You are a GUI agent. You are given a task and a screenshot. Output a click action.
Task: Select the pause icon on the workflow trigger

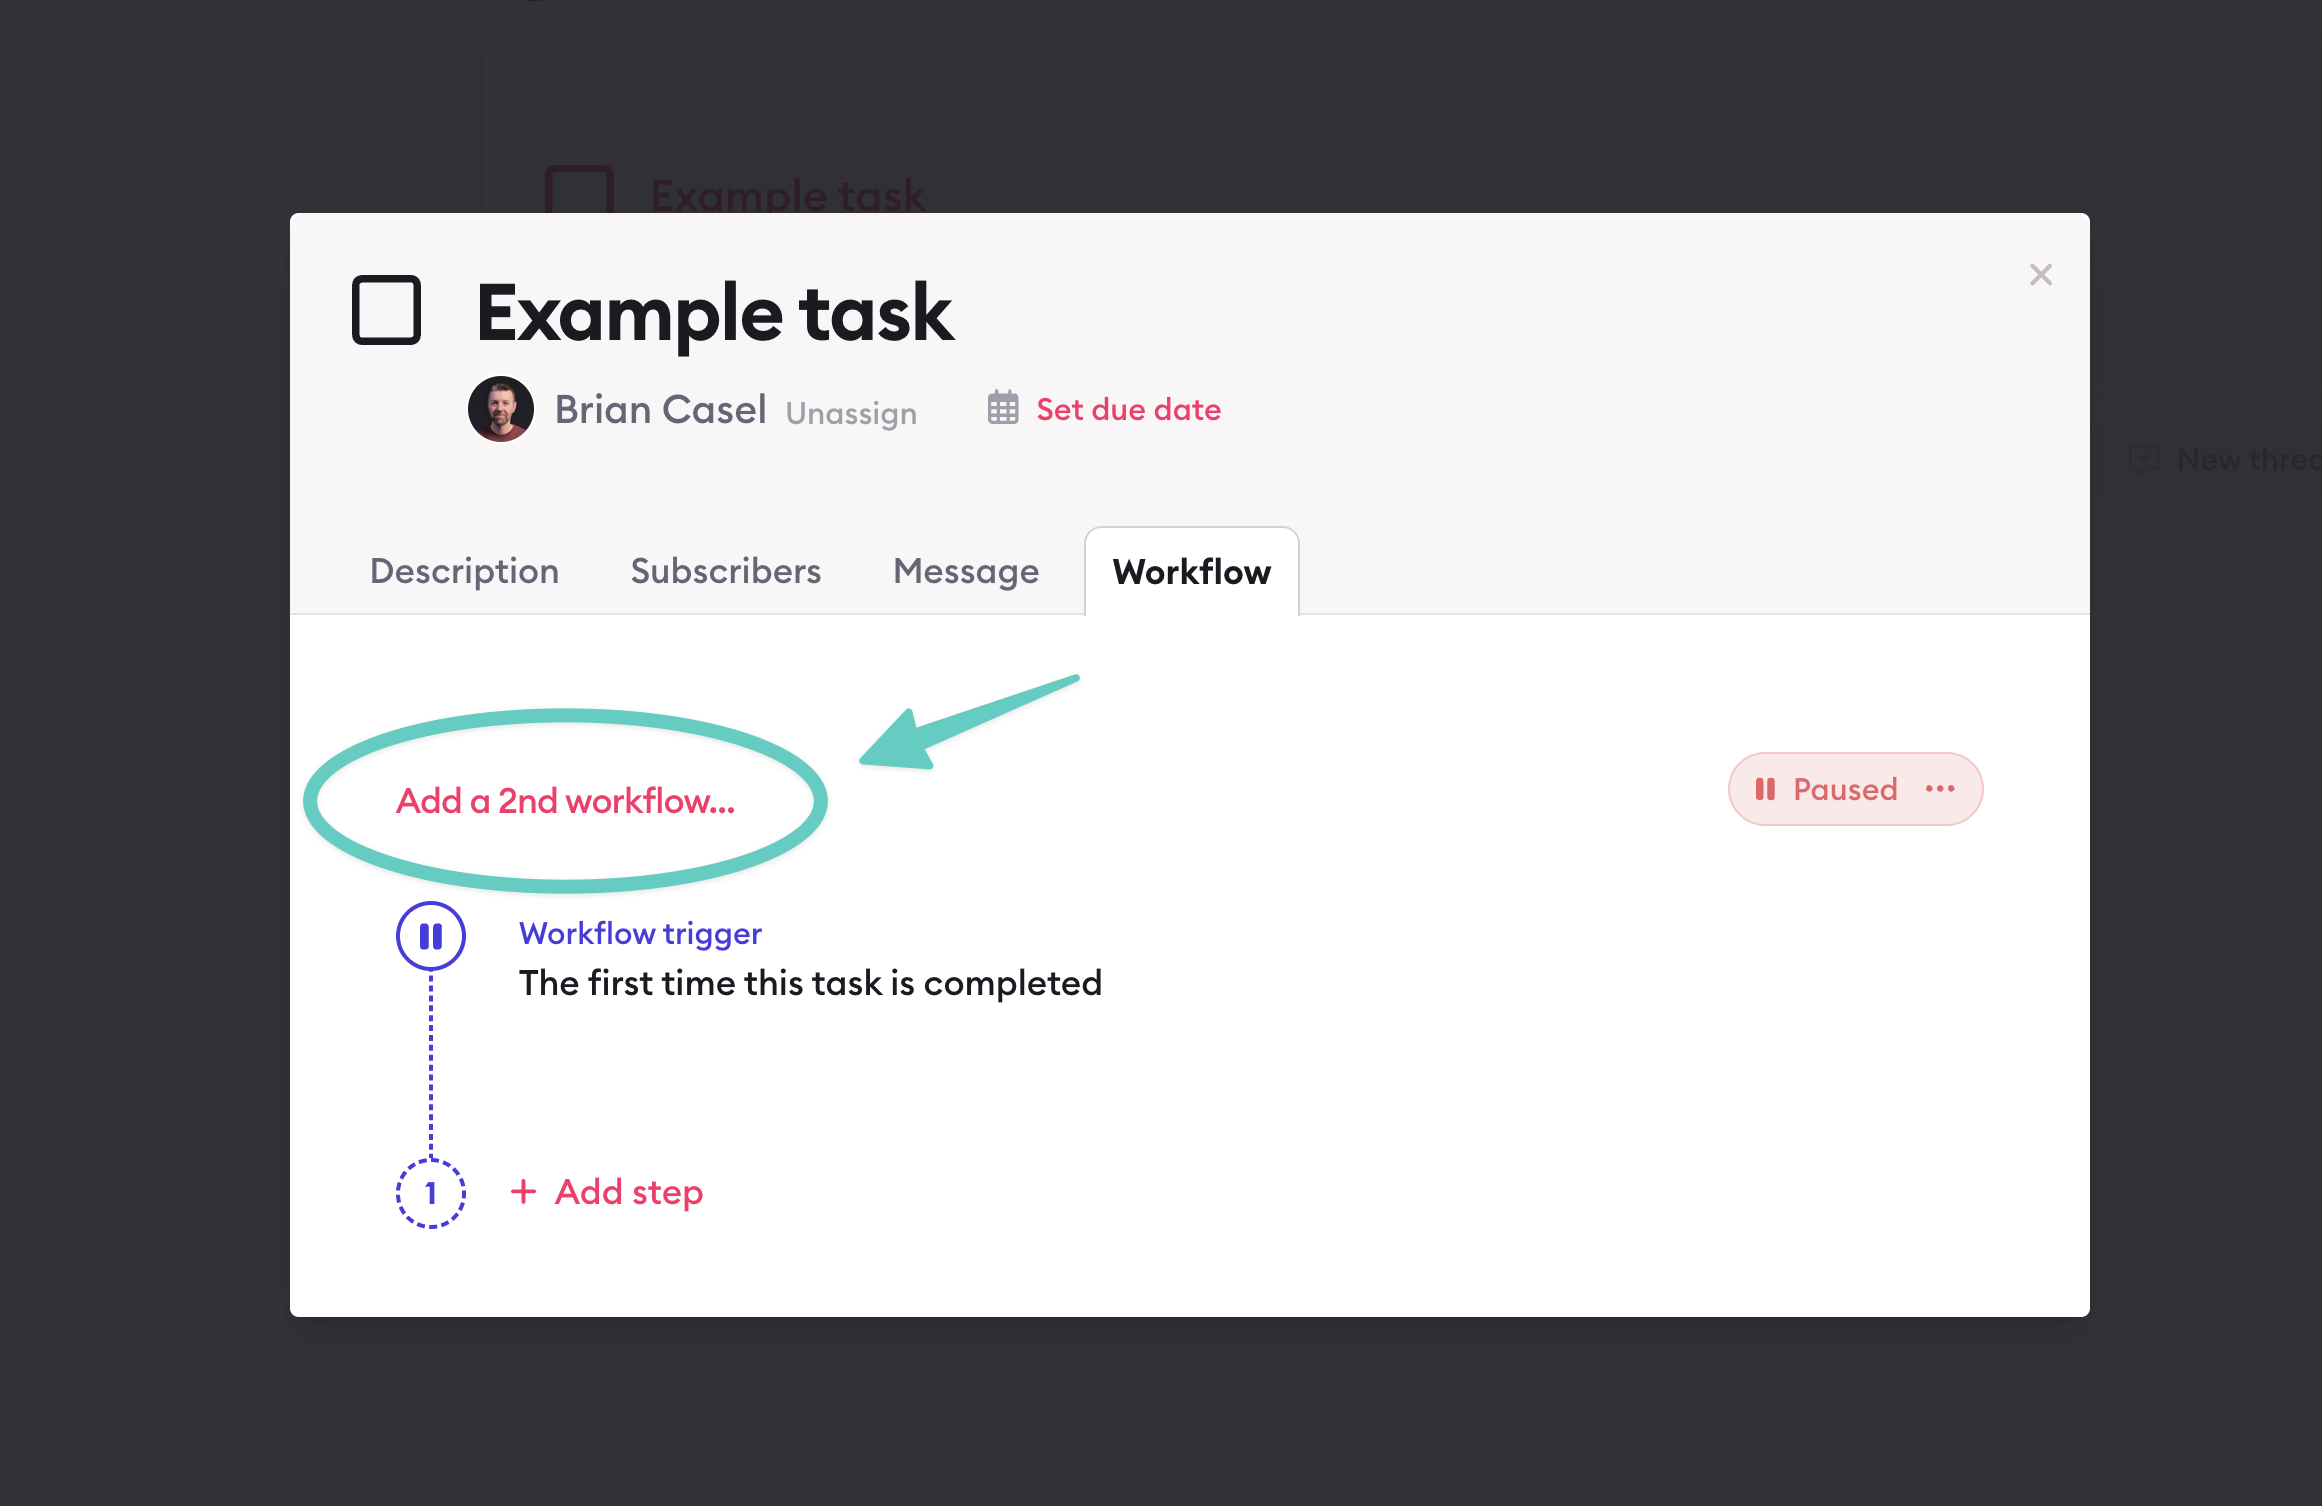(x=431, y=936)
